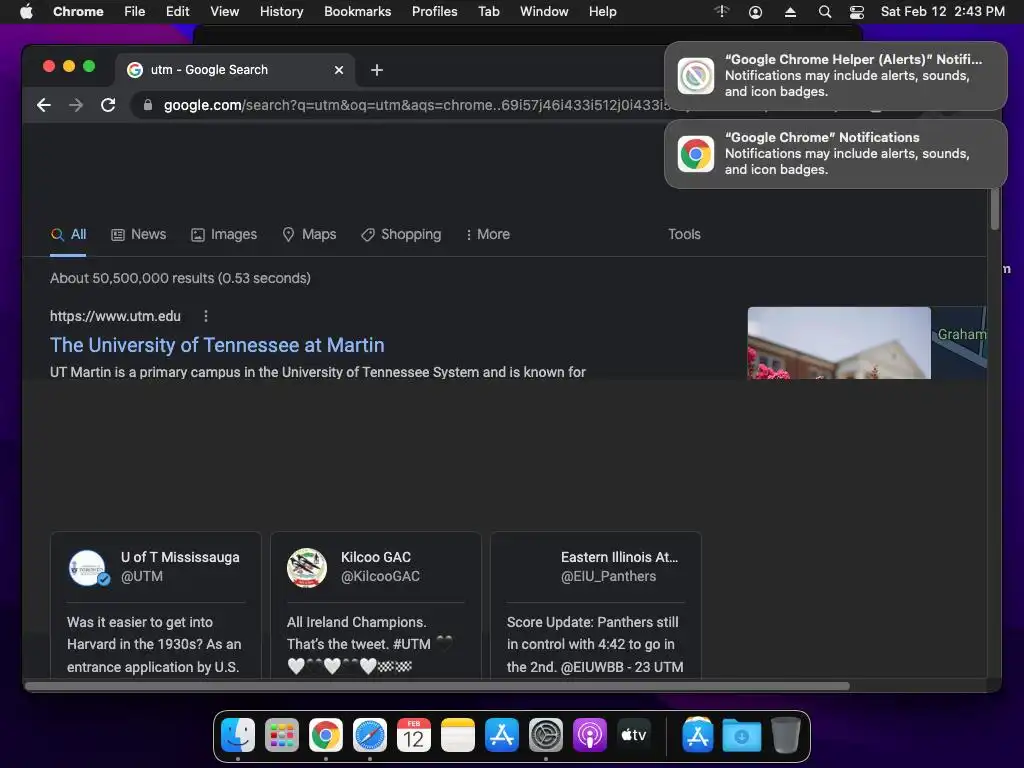Image resolution: width=1024 pixels, height=768 pixels.
Task: Open The University of Tennessee at Martin link
Action: point(217,345)
